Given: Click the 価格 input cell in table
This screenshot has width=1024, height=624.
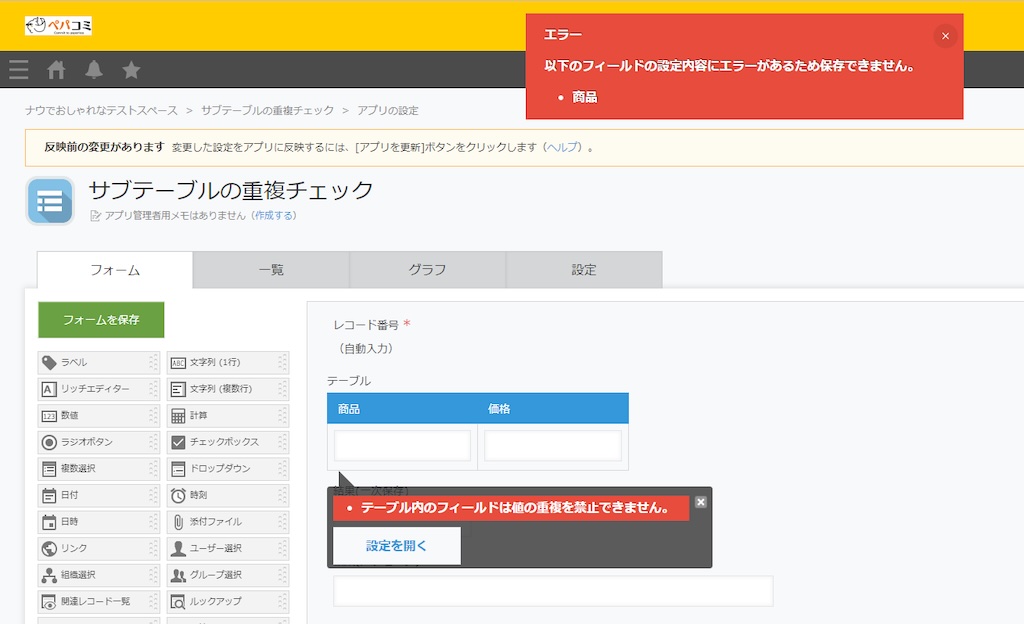Looking at the screenshot, I should (x=552, y=445).
